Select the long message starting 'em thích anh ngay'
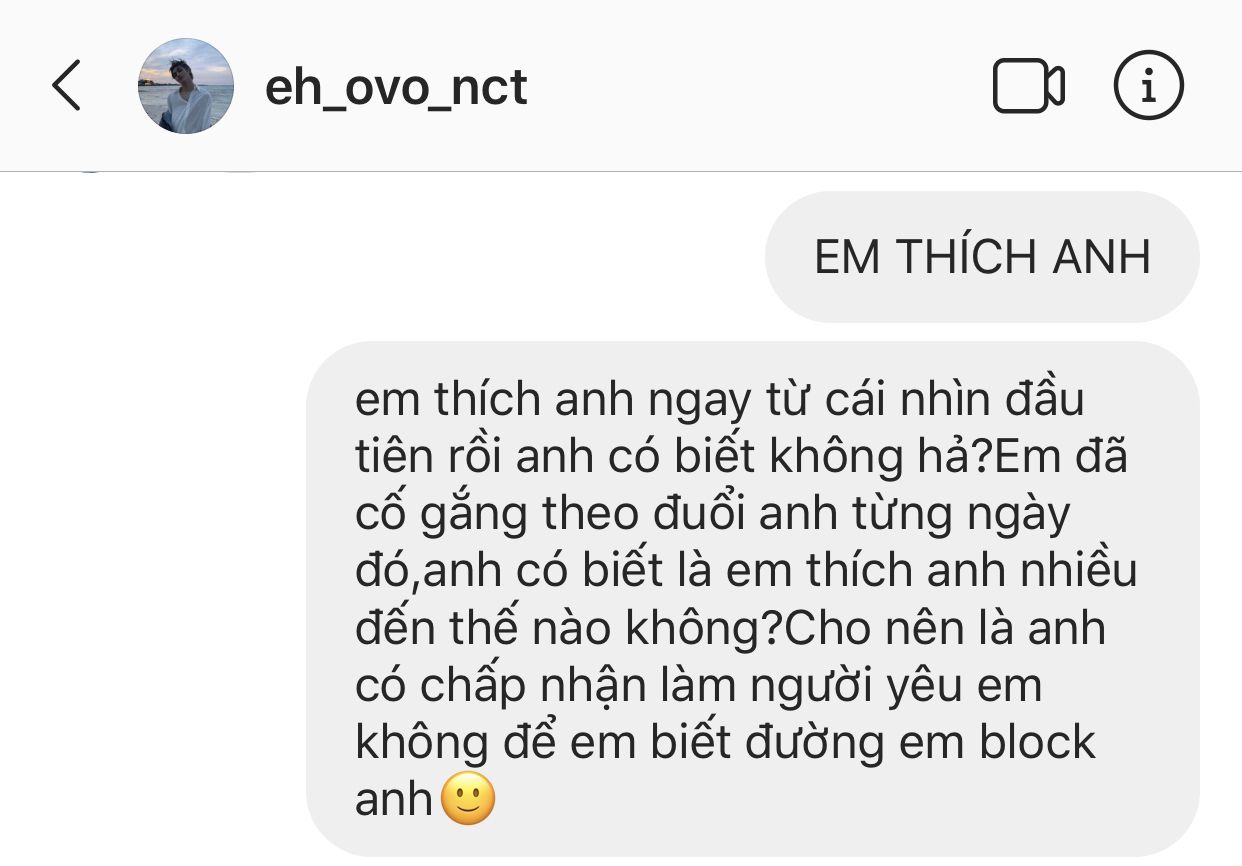Viewport: 1242px width, 866px height. click(753, 599)
